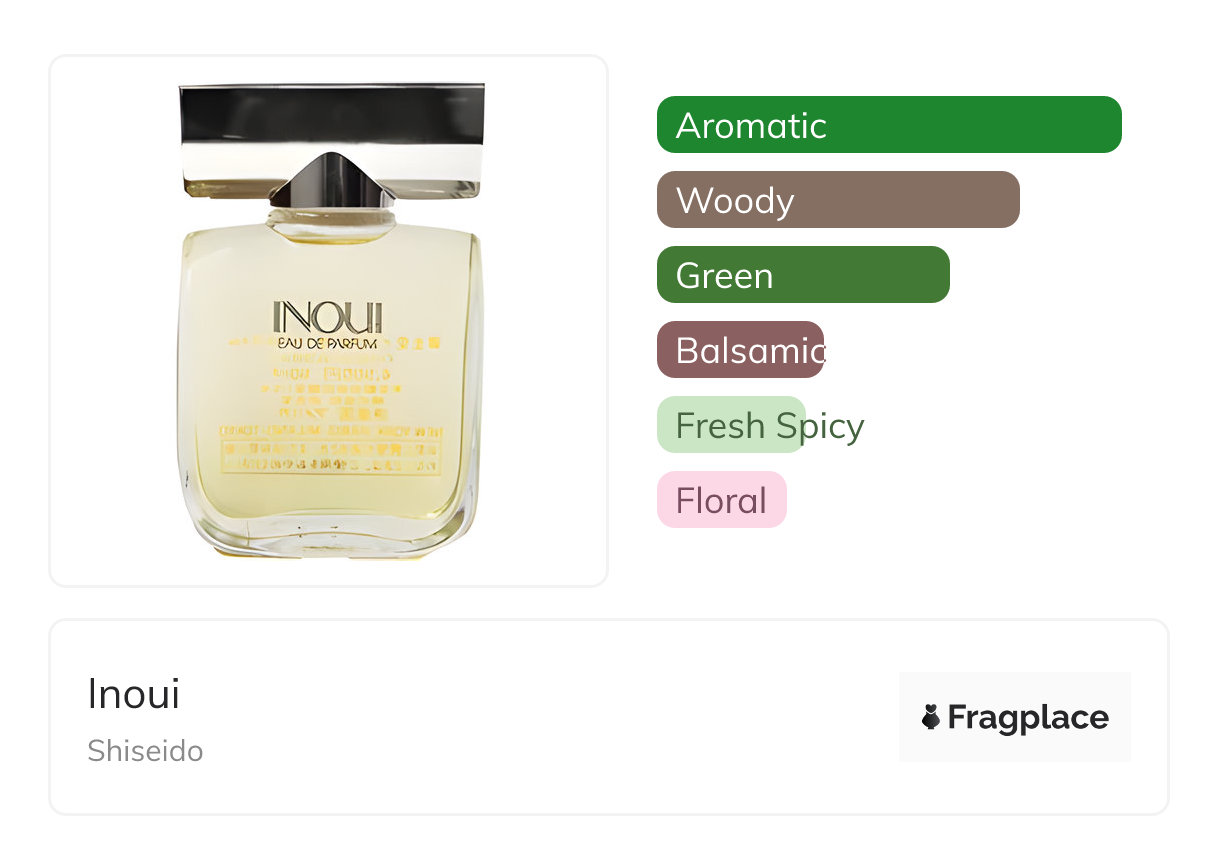Screen dimensions: 1218x864
Task: Click the EAU DE PARFUM text on bottle
Action: 327,344
